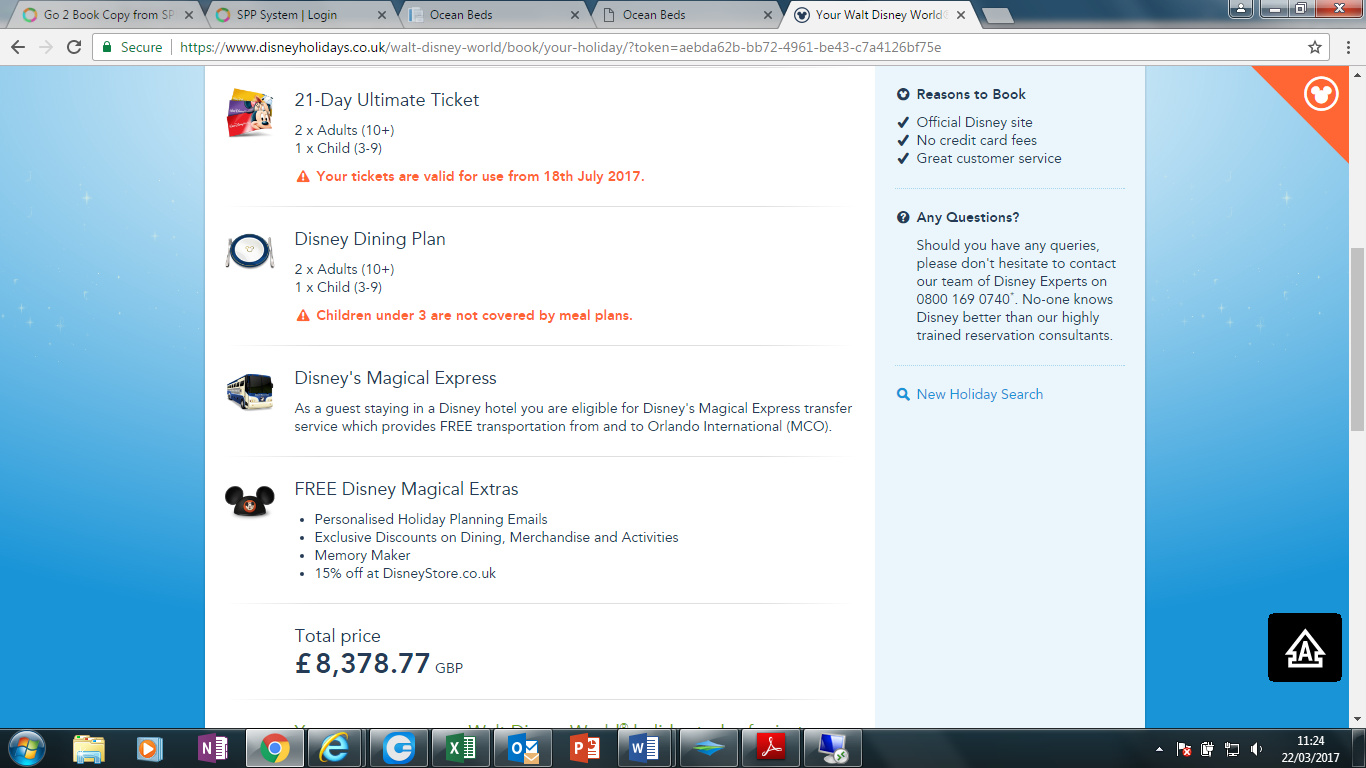
Task: Click the scrollbar down arrow
Action: [1357, 719]
